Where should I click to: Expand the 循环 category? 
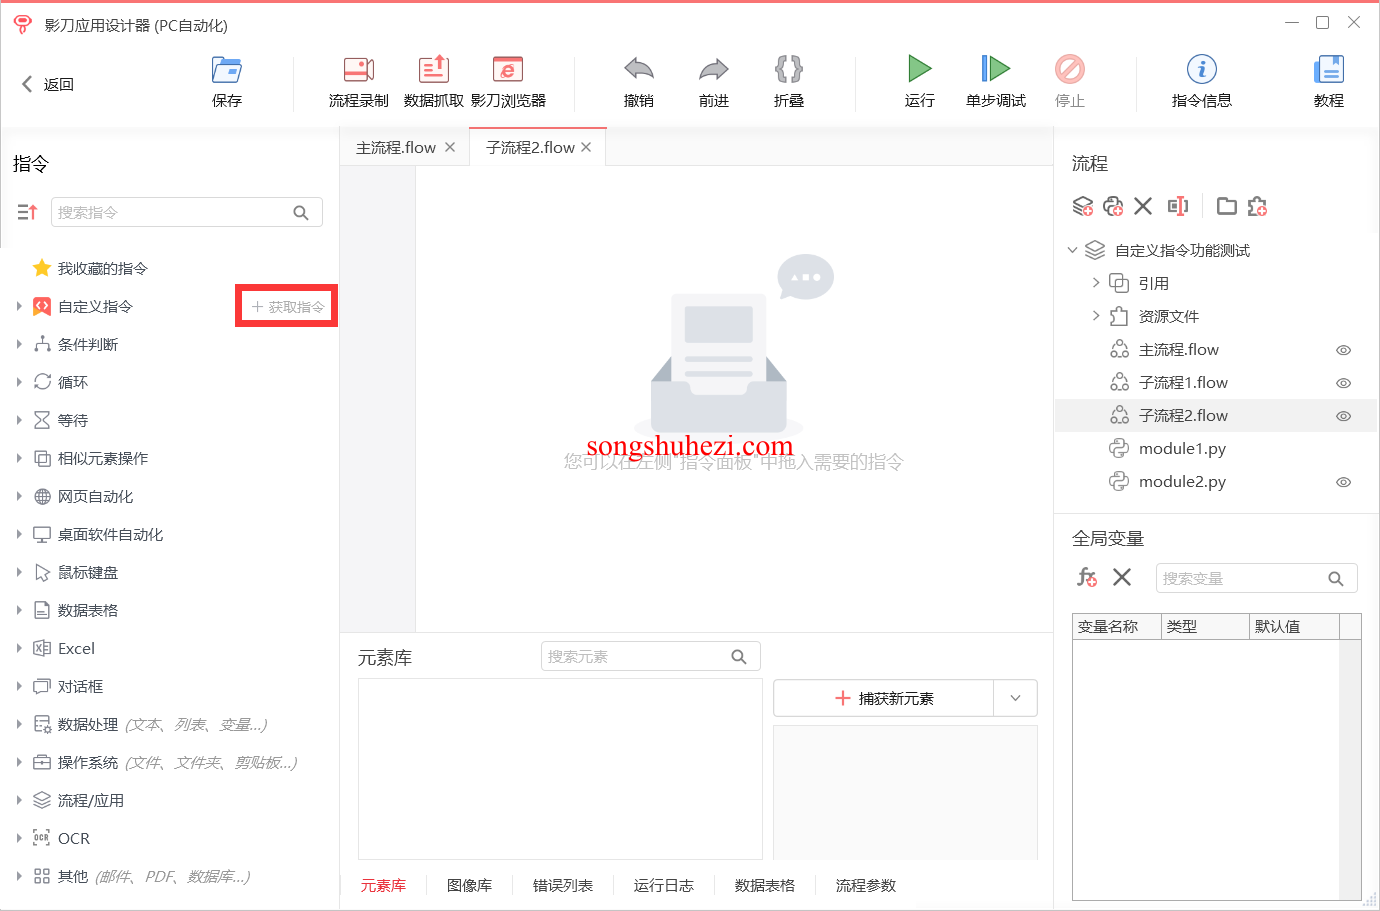tap(19, 382)
